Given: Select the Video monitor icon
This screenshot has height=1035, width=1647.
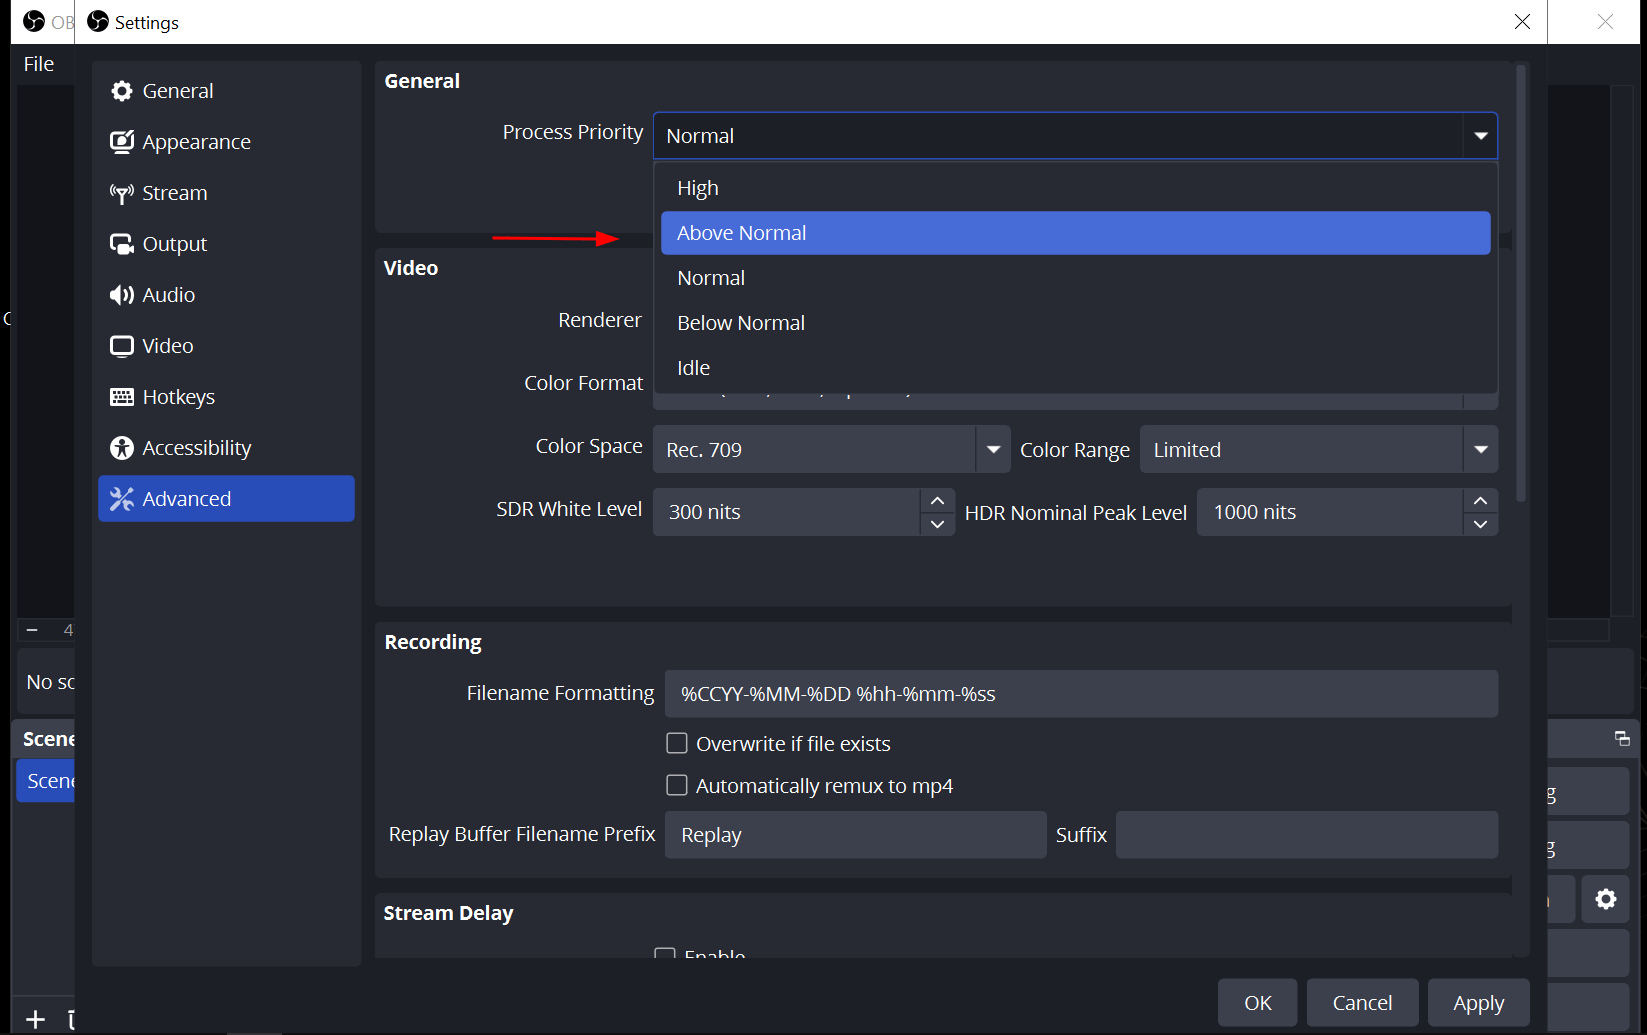Looking at the screenshot, I should pos(122,346).
